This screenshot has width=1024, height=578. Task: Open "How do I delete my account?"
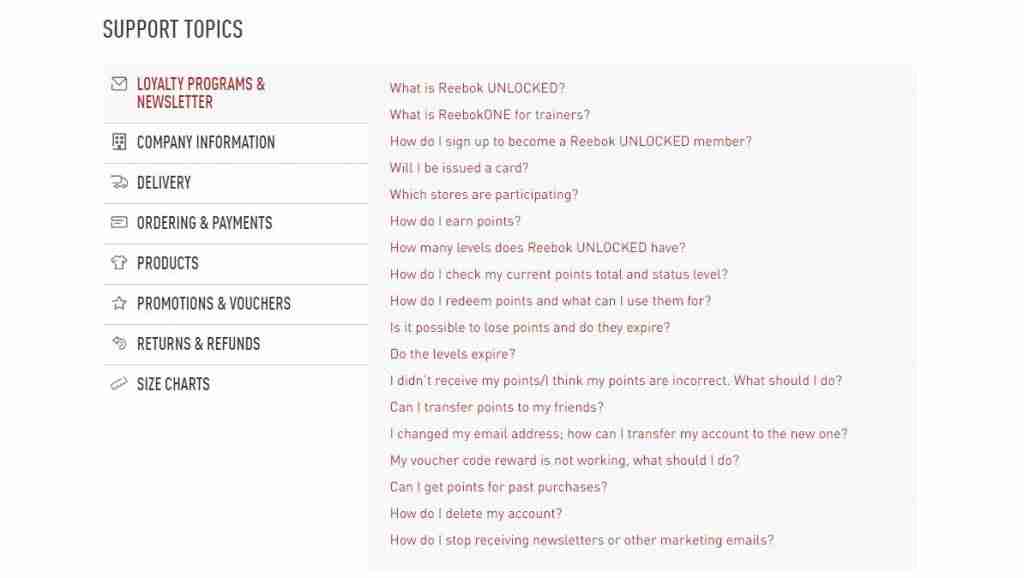(476, 513)
